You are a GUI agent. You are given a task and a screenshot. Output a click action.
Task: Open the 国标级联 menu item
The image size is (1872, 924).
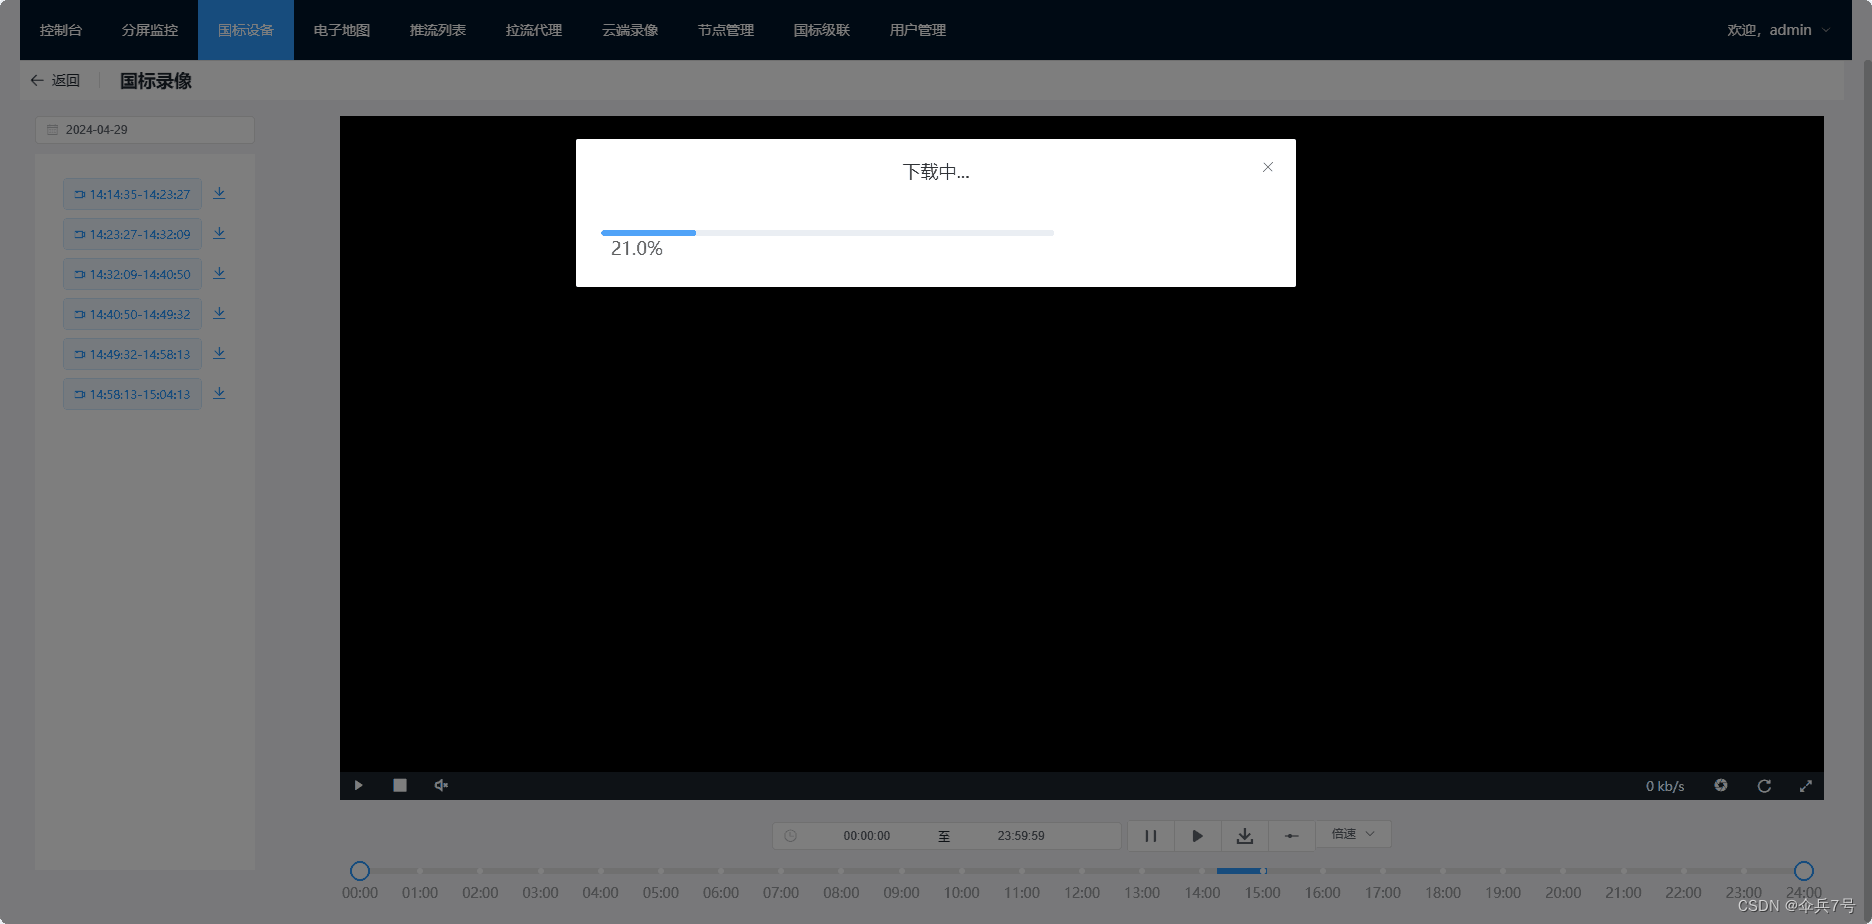coord(822,30)
